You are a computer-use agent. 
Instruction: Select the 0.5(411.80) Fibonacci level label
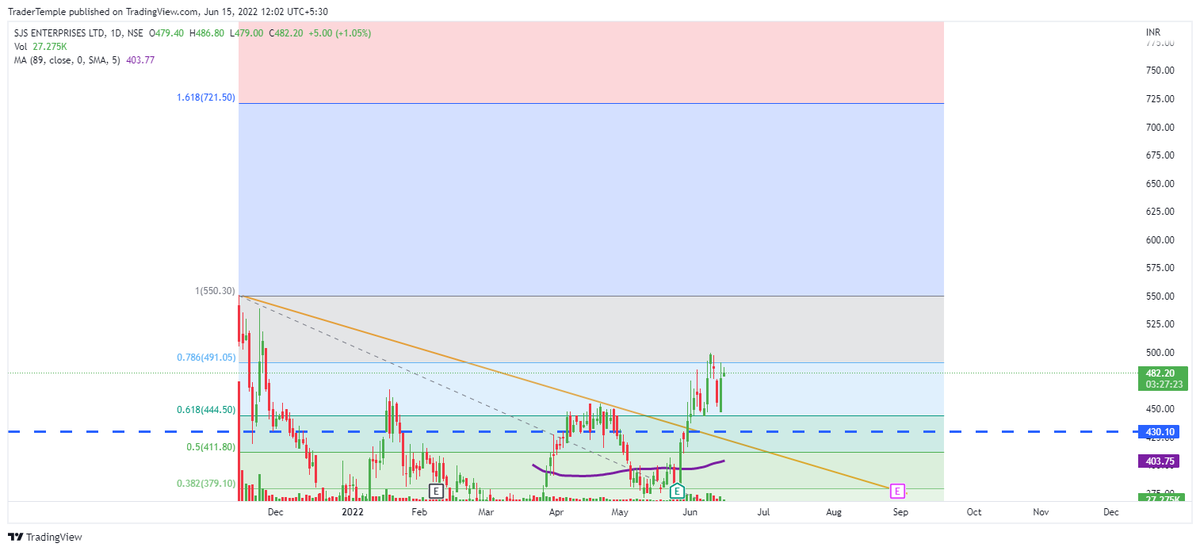pyautogui.click(x=210, y=447)
